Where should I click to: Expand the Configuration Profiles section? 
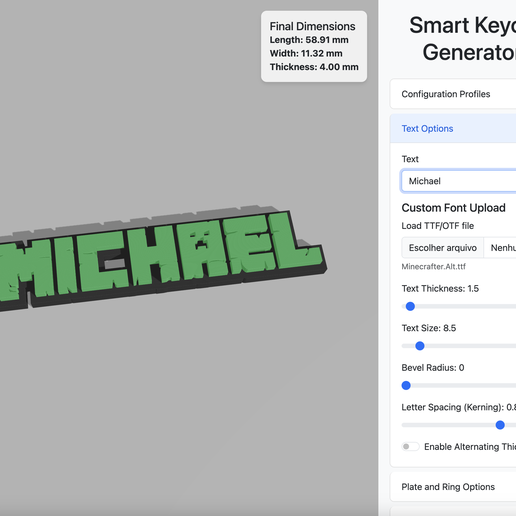click(x=453, y=94)
